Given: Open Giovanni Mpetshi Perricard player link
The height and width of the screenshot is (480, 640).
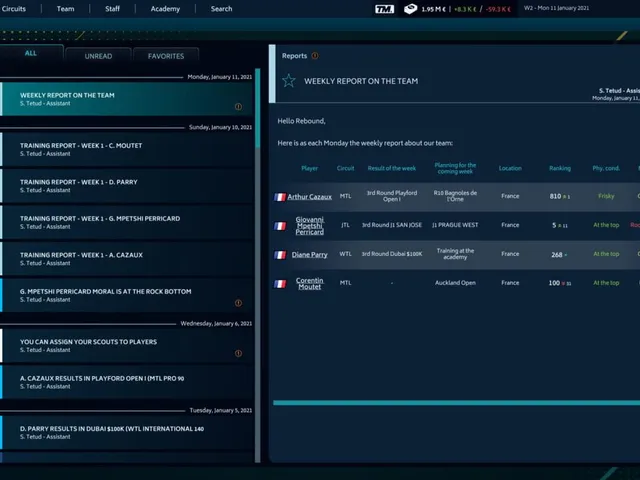Looking at the screenshot, I should tap(309, 226).
